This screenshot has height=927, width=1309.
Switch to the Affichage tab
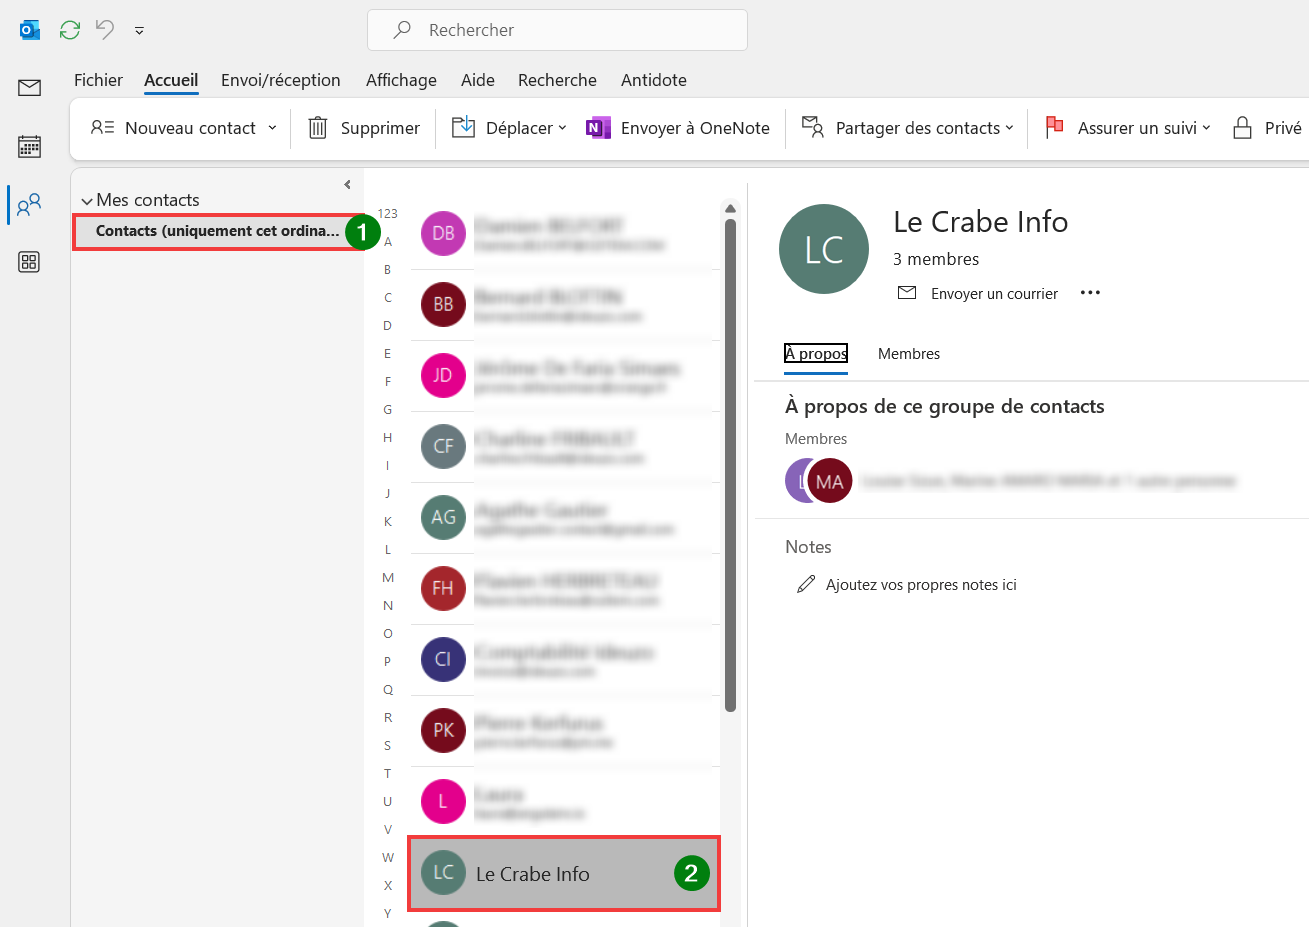pyautogui.click(x=401, y=80)
